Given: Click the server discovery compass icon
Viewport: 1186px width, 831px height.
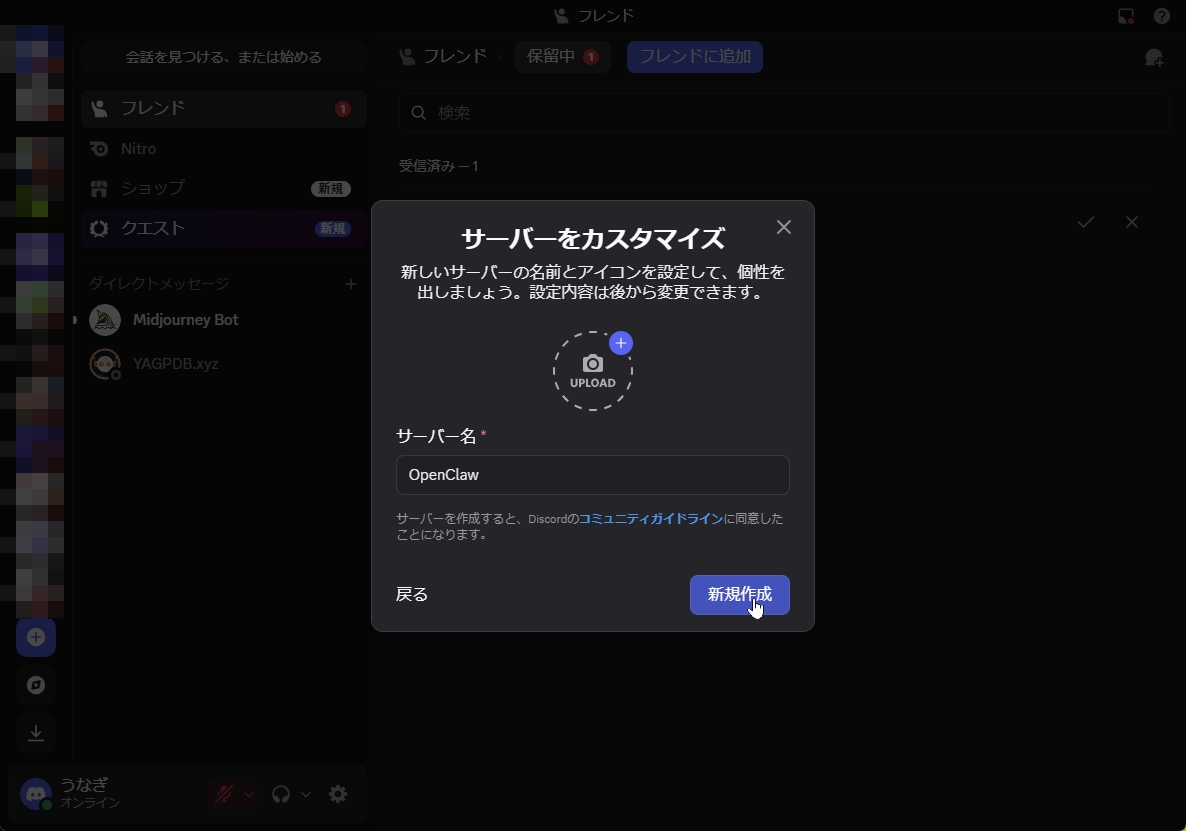Looking at the screenshot, I should (36, 685).
